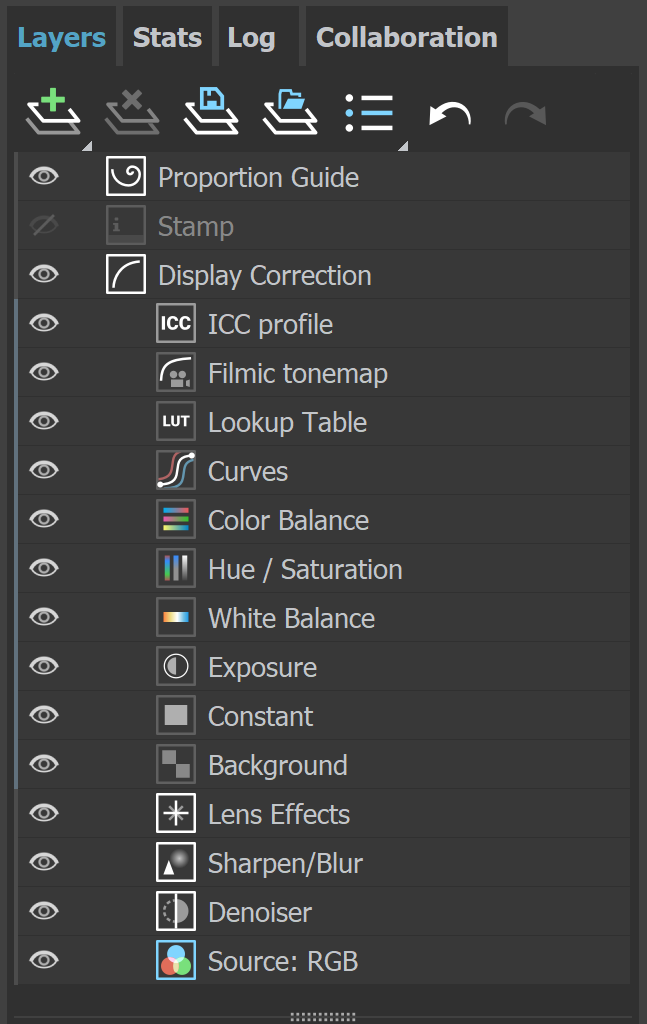Show the hidden Stamp layer
647x1024 pixels.
[42, 225]
